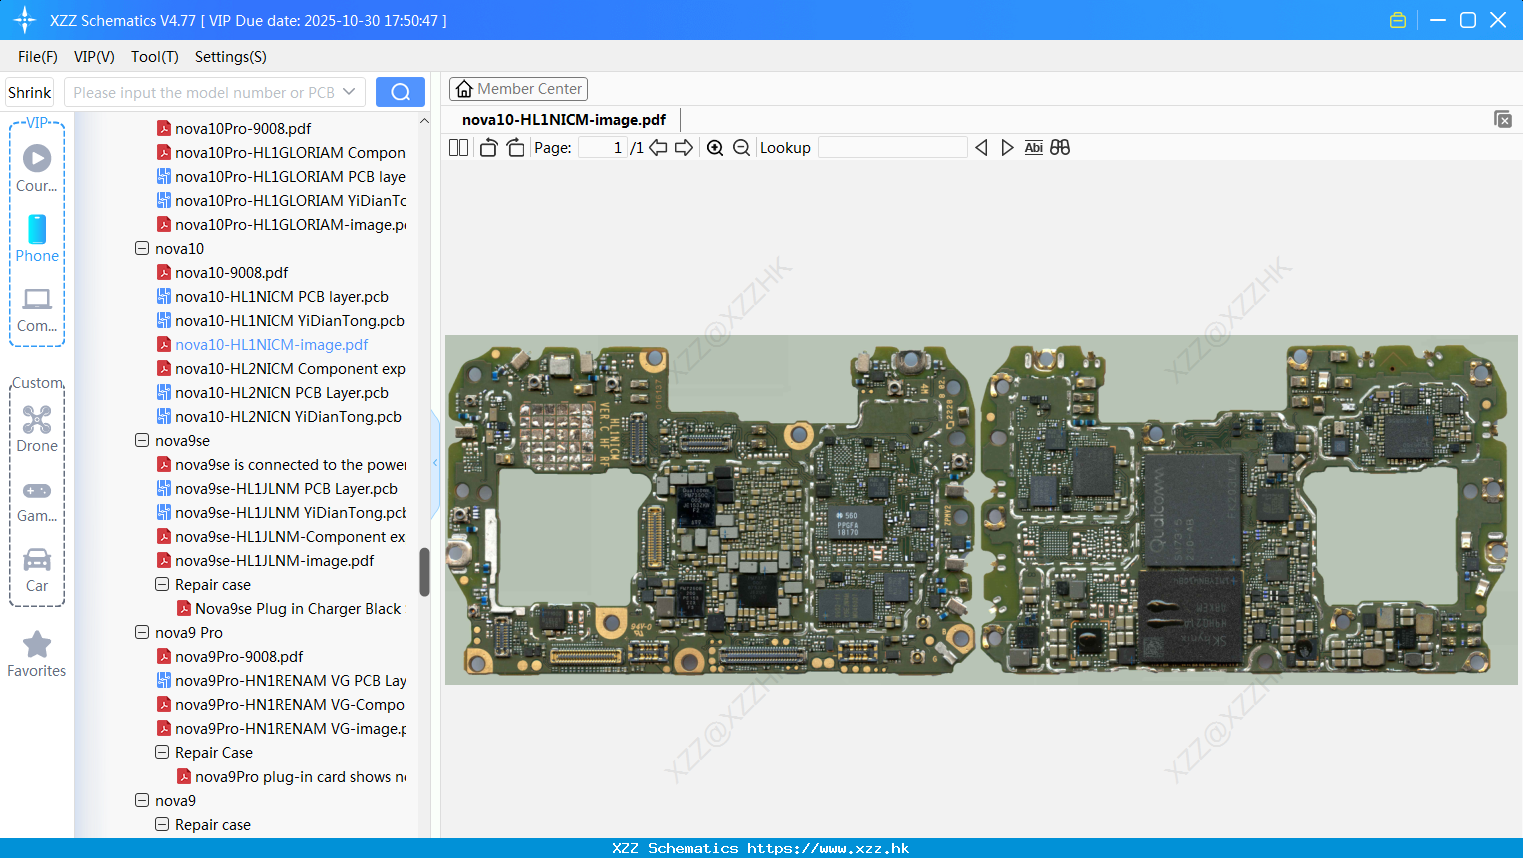The width and height of the screenshot is (1523, 858).
Task: Open the Game console category
Action: click(37, 501)
